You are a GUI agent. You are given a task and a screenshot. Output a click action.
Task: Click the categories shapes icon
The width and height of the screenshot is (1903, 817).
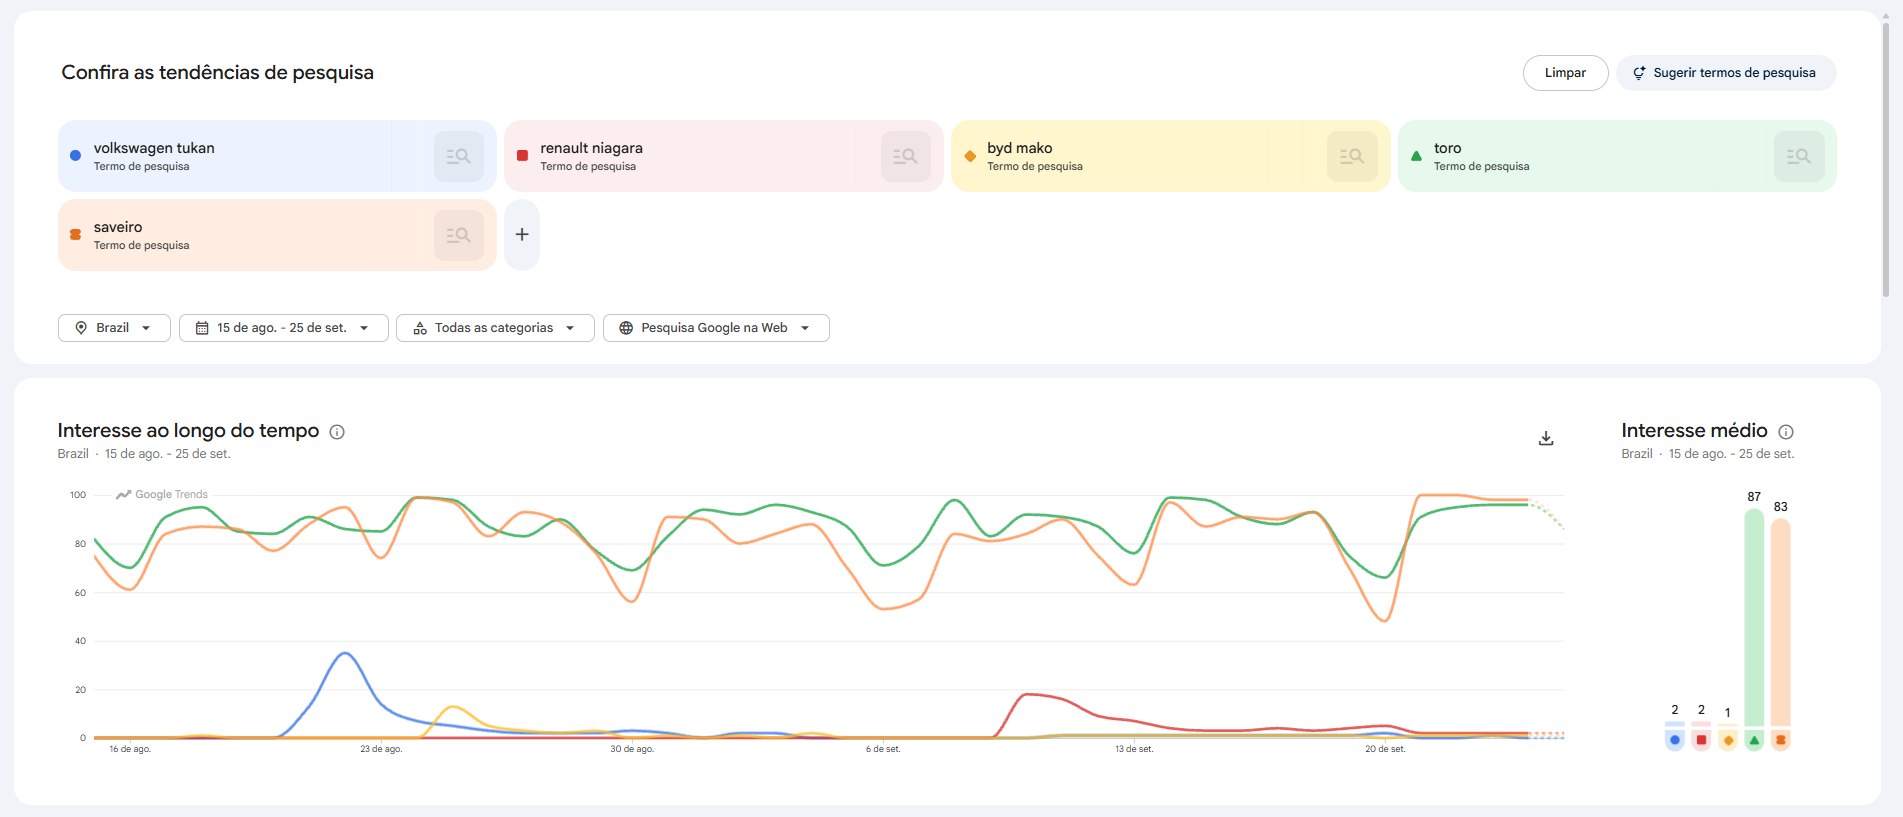[420, 328]
